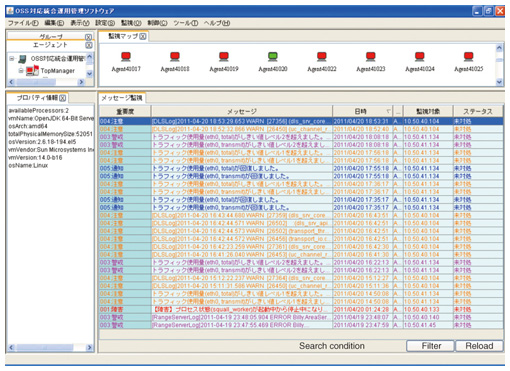510x371 pixels.
Task: Sort by the ステータス column header
Action: point(478,111)
